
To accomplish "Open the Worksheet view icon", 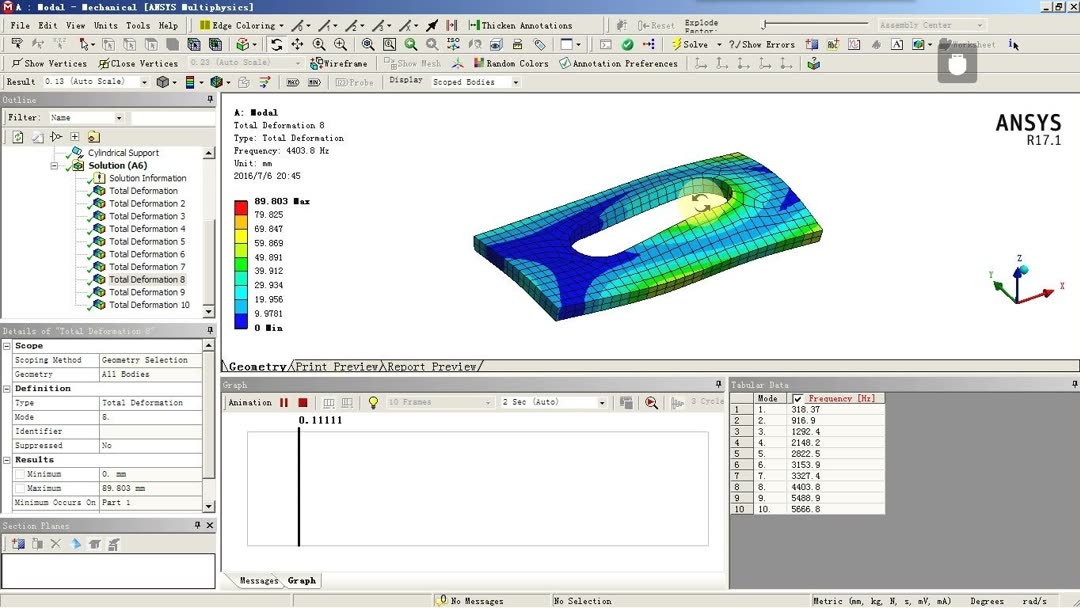I will pos(943,44).
